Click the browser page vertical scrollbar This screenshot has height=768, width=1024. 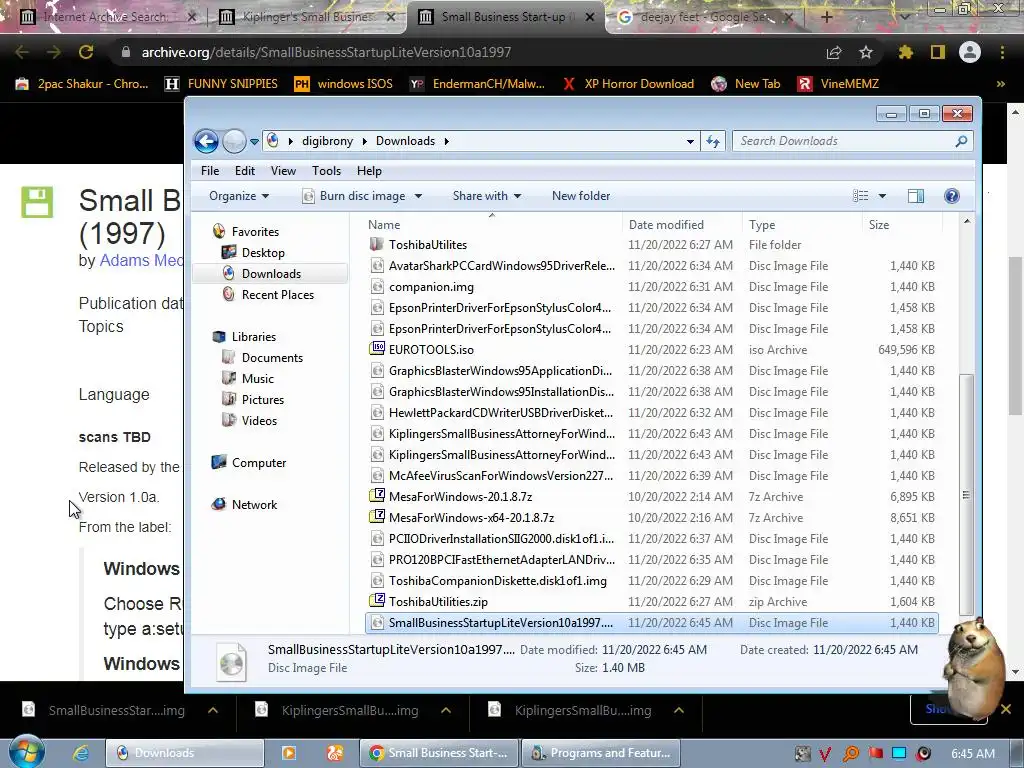click(1015, 336)
